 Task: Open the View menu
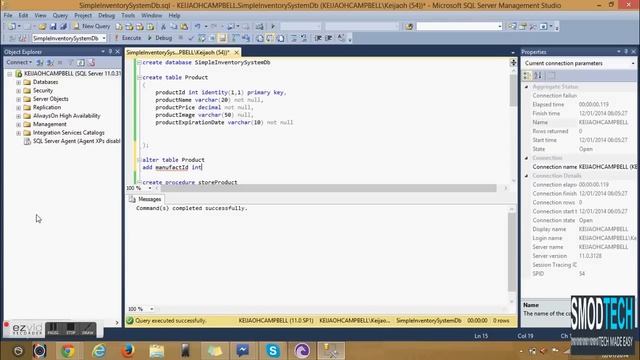(40, 16)
